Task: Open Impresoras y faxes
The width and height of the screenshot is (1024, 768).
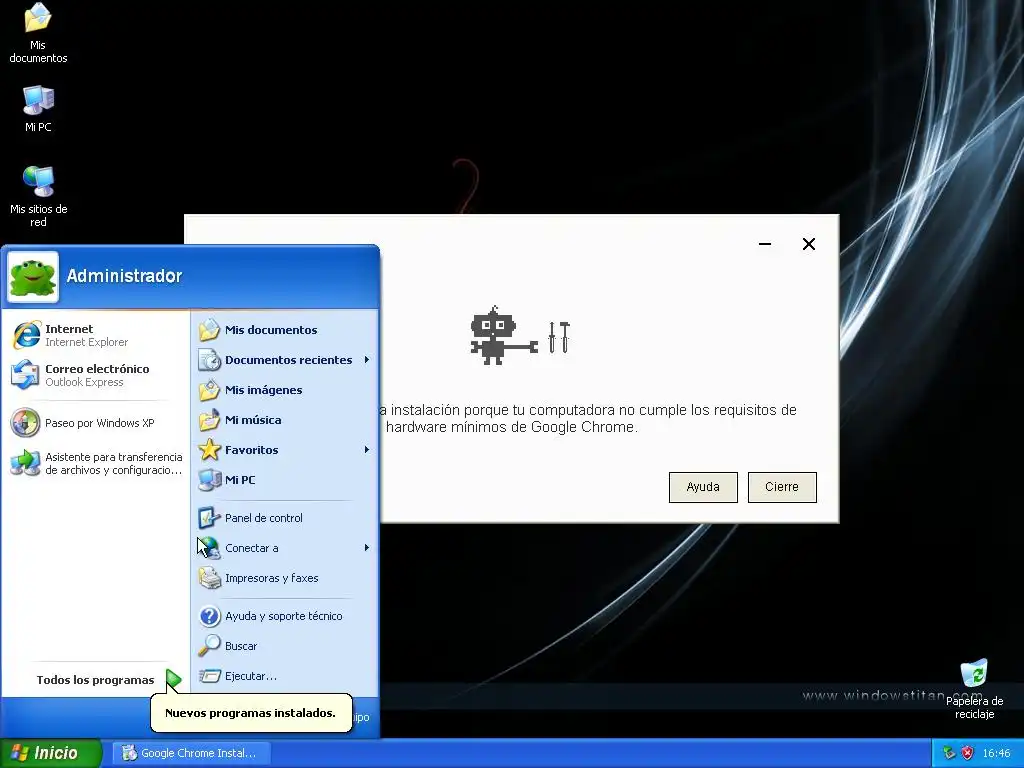Action: (285, 578)
